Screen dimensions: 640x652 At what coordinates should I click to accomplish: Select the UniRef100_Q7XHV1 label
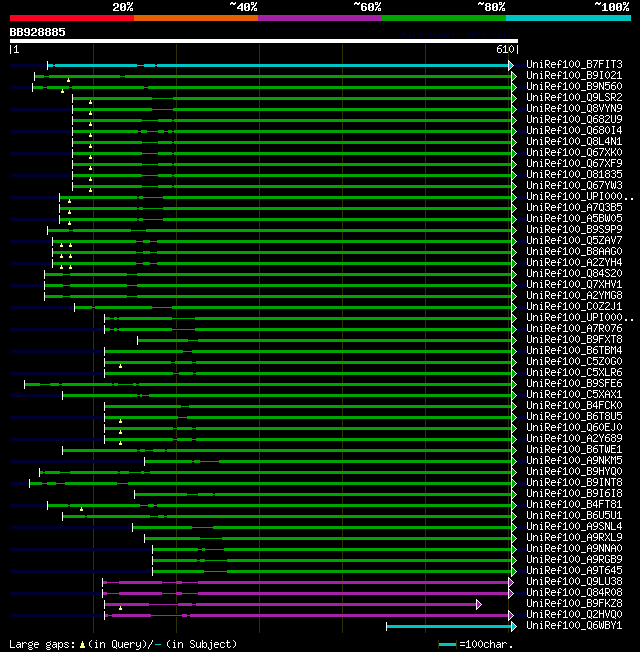[574, 285]
